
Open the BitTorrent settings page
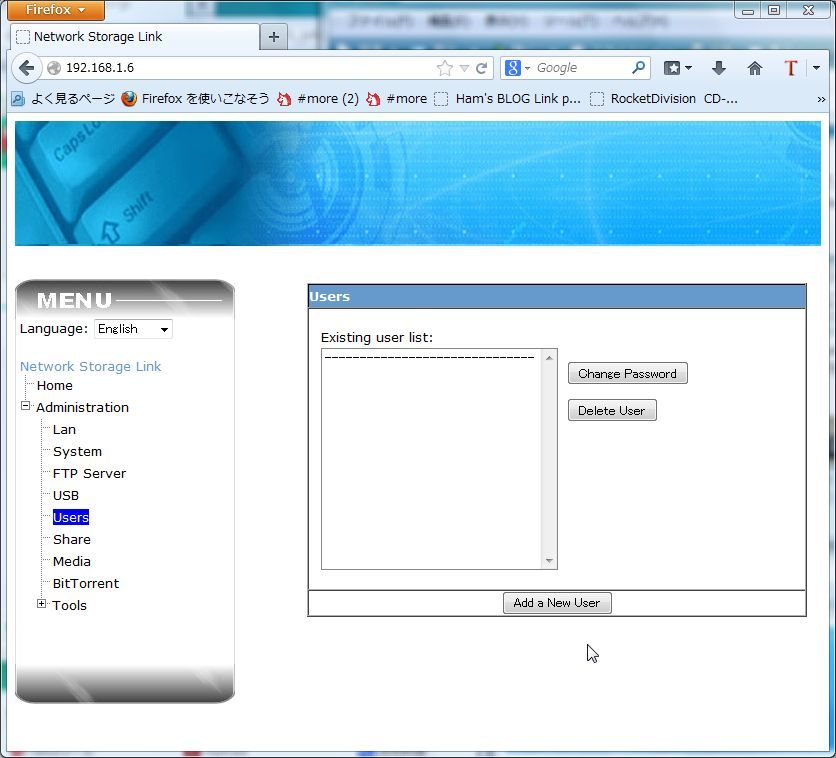point(85,583)
